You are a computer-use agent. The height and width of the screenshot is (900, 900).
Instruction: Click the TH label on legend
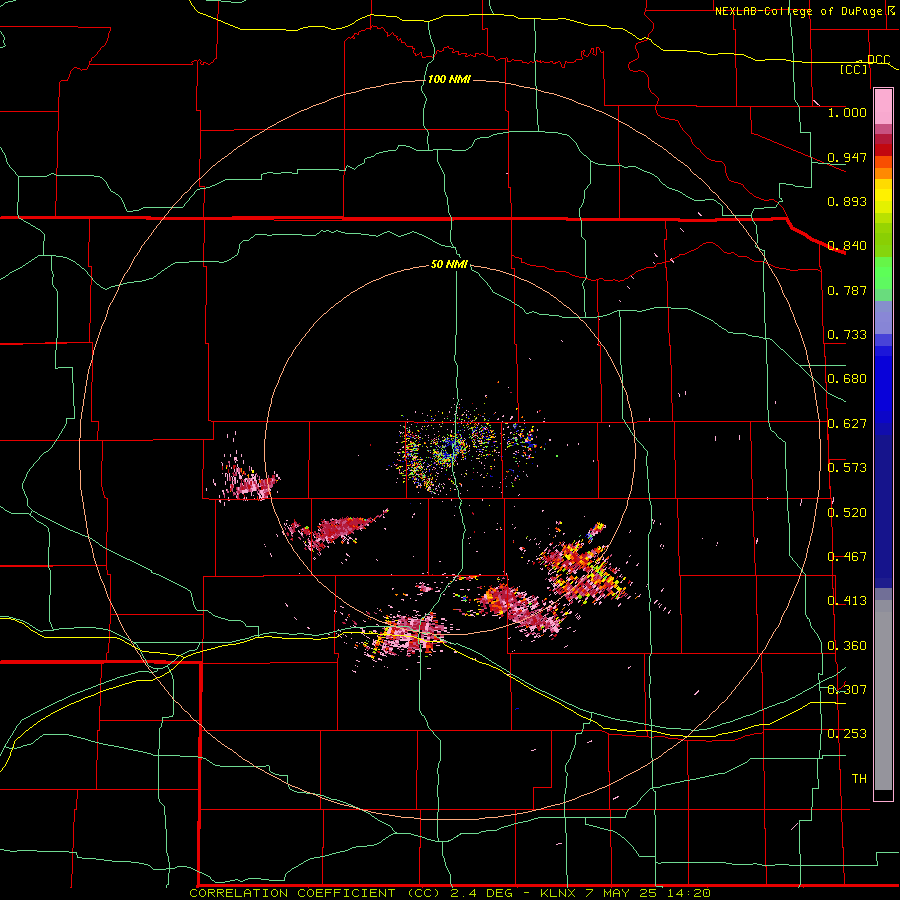pyautogui.click(x=859, y=779)
